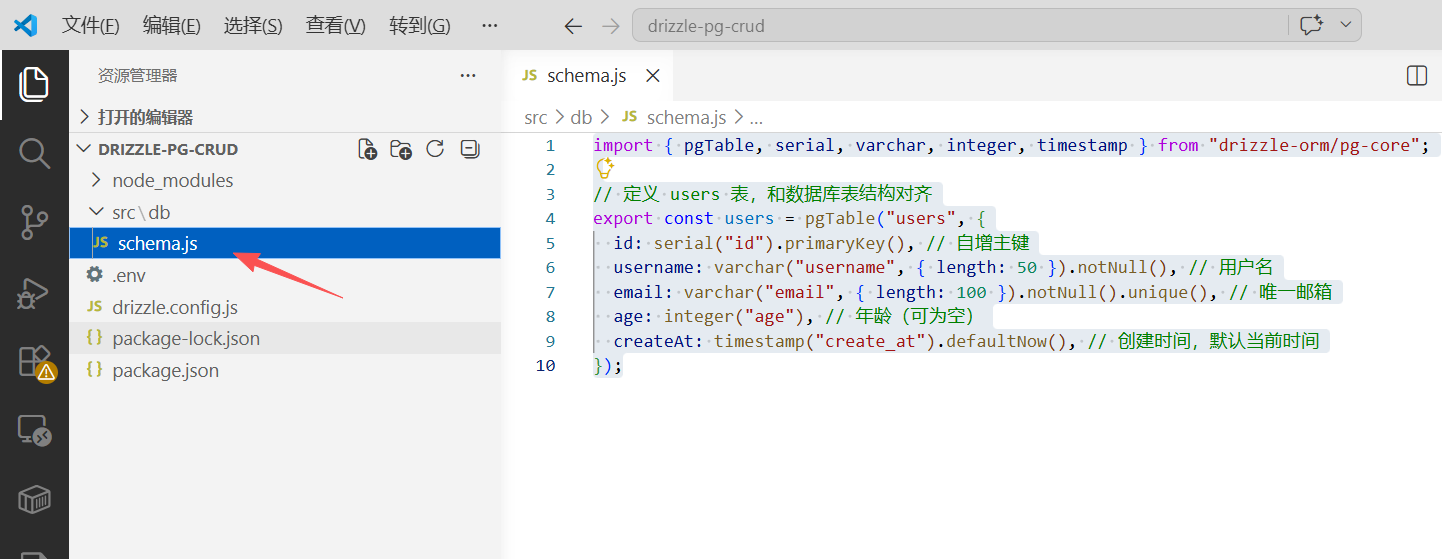Open the Search view in activity bar
Image resolution: width=1442 pixels, height=559 pixels.
point(34,153)
